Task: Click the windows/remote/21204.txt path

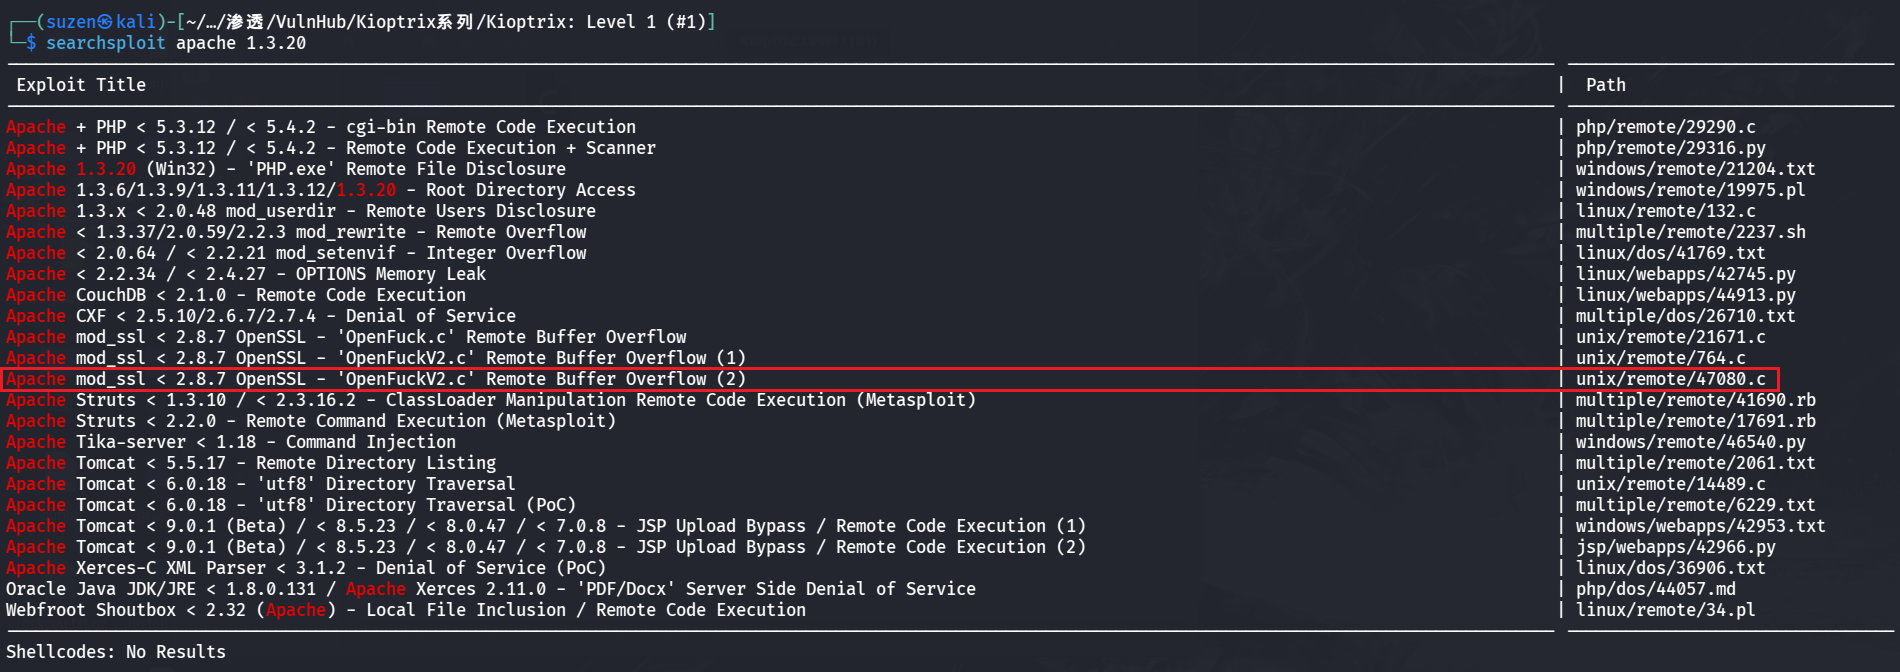Action: tap(1695, 169)
